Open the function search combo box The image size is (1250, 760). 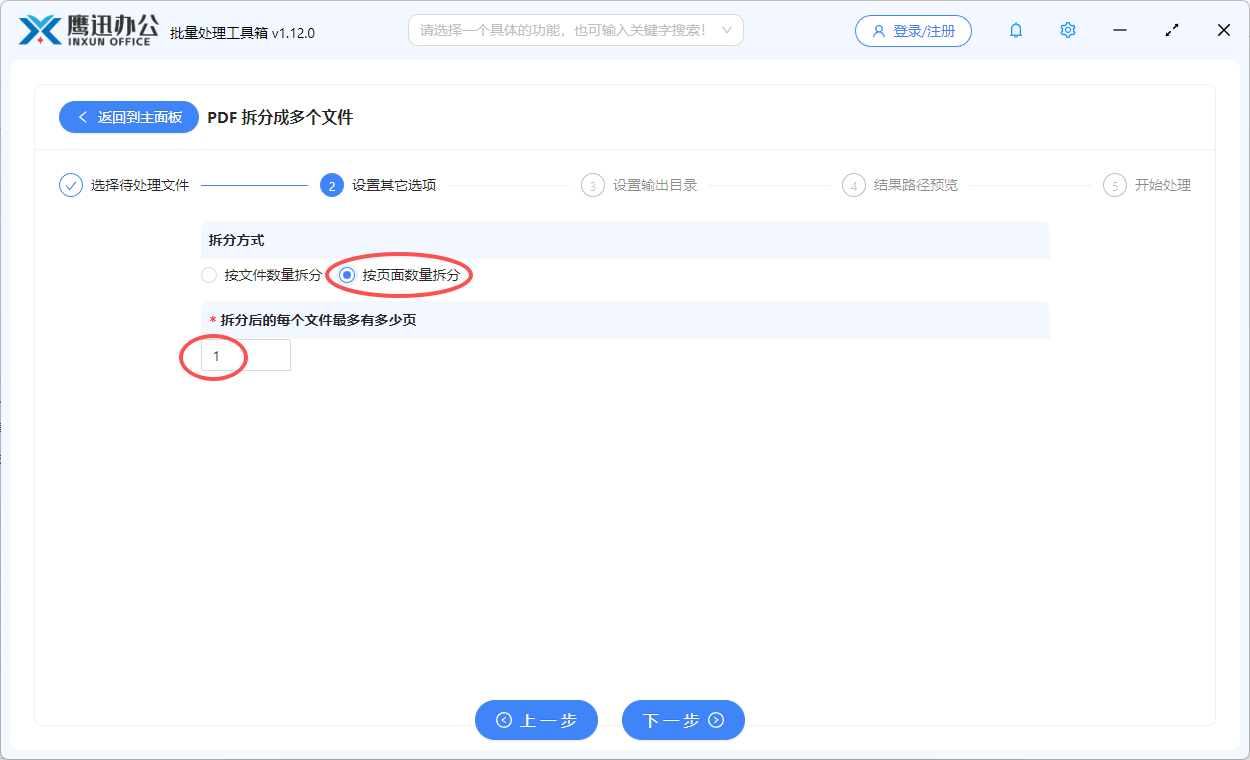[563, 31]
